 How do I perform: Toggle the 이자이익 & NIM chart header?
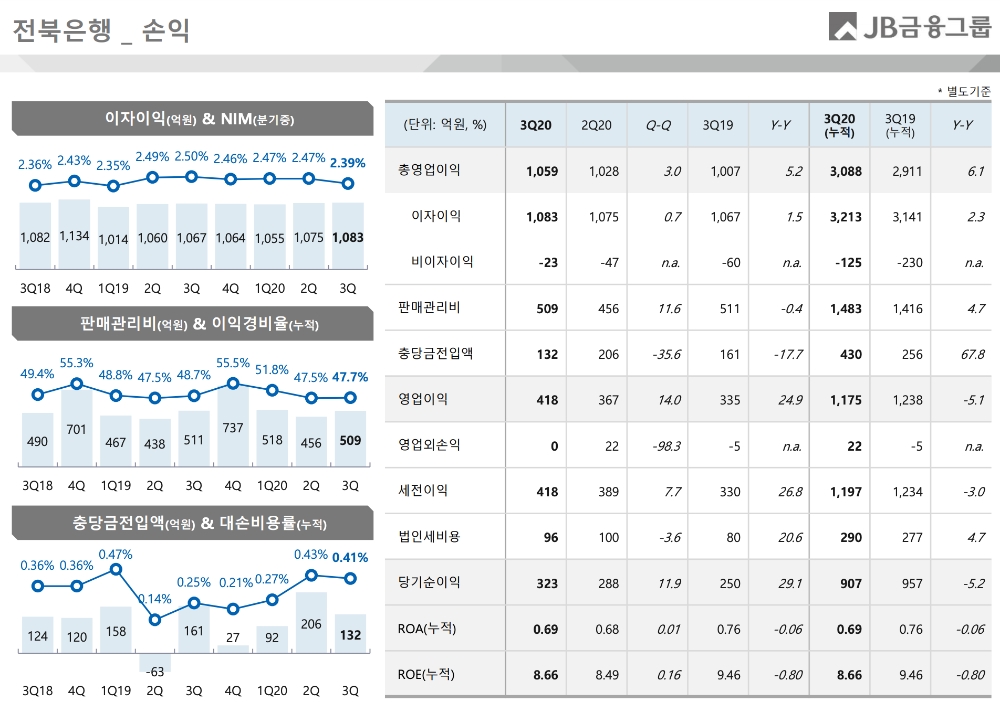[x=191, y=119]
